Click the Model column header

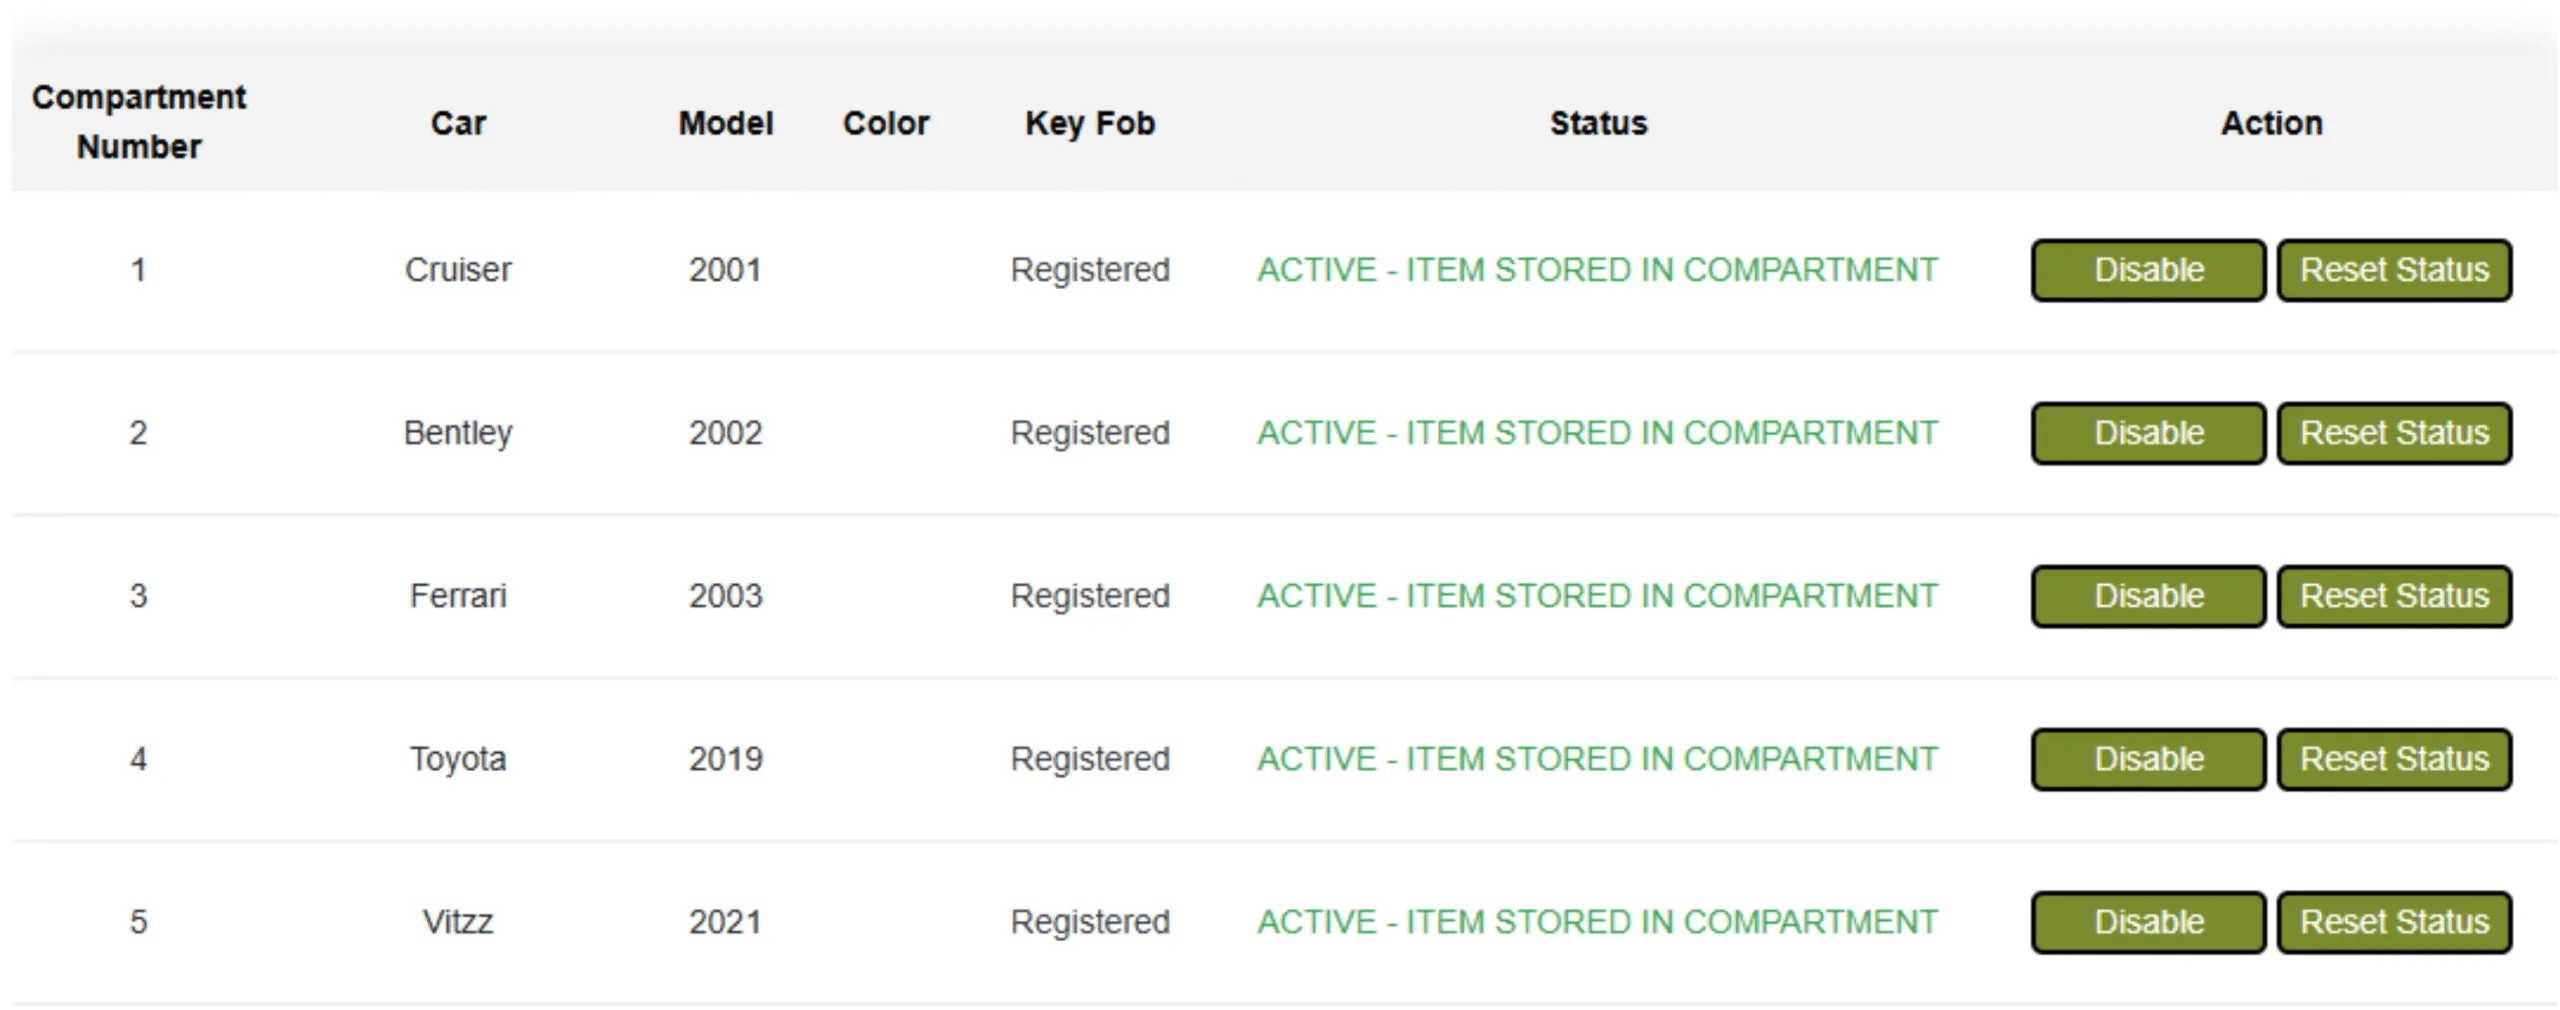pyautogui.click(x=726, y=123)
